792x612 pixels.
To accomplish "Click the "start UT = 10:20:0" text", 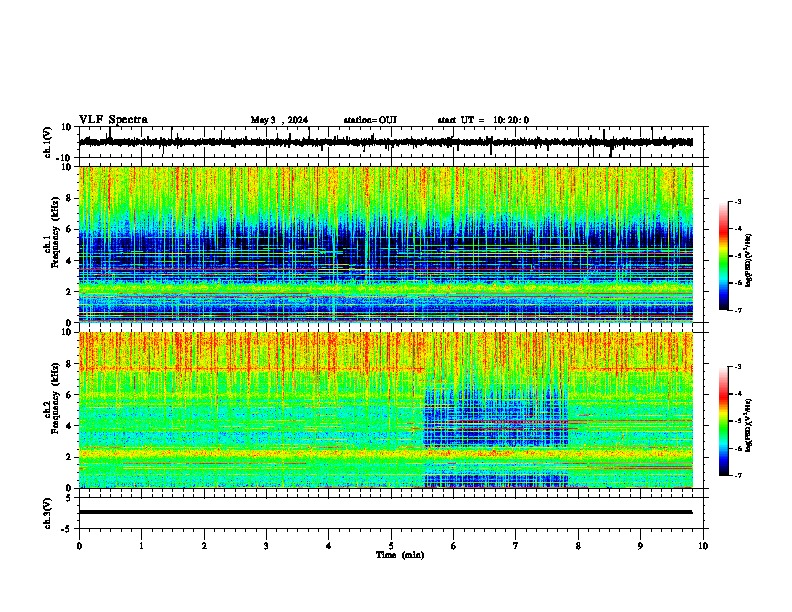I will [x=483, y=120].
